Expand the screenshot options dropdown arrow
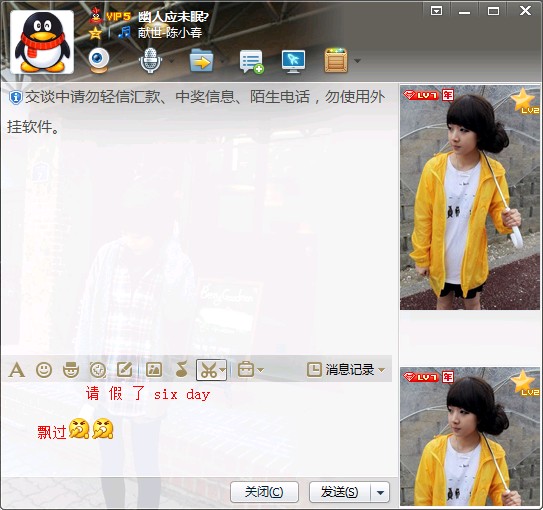The image size is (543, 510). pyautogui.click(x=222, y=370)
